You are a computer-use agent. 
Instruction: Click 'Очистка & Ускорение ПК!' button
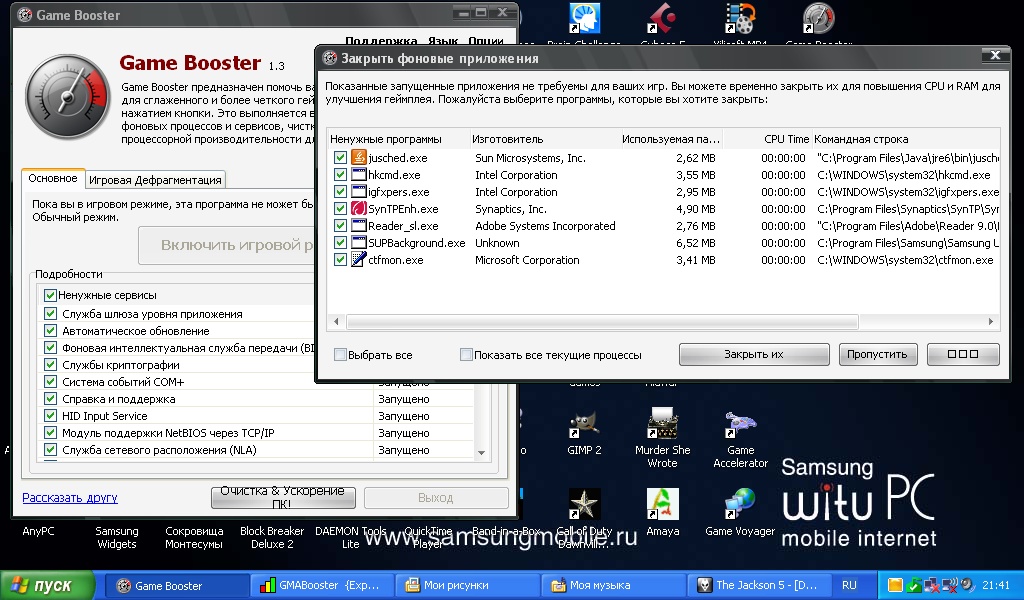pyautogui.click(x=283, y=497)
